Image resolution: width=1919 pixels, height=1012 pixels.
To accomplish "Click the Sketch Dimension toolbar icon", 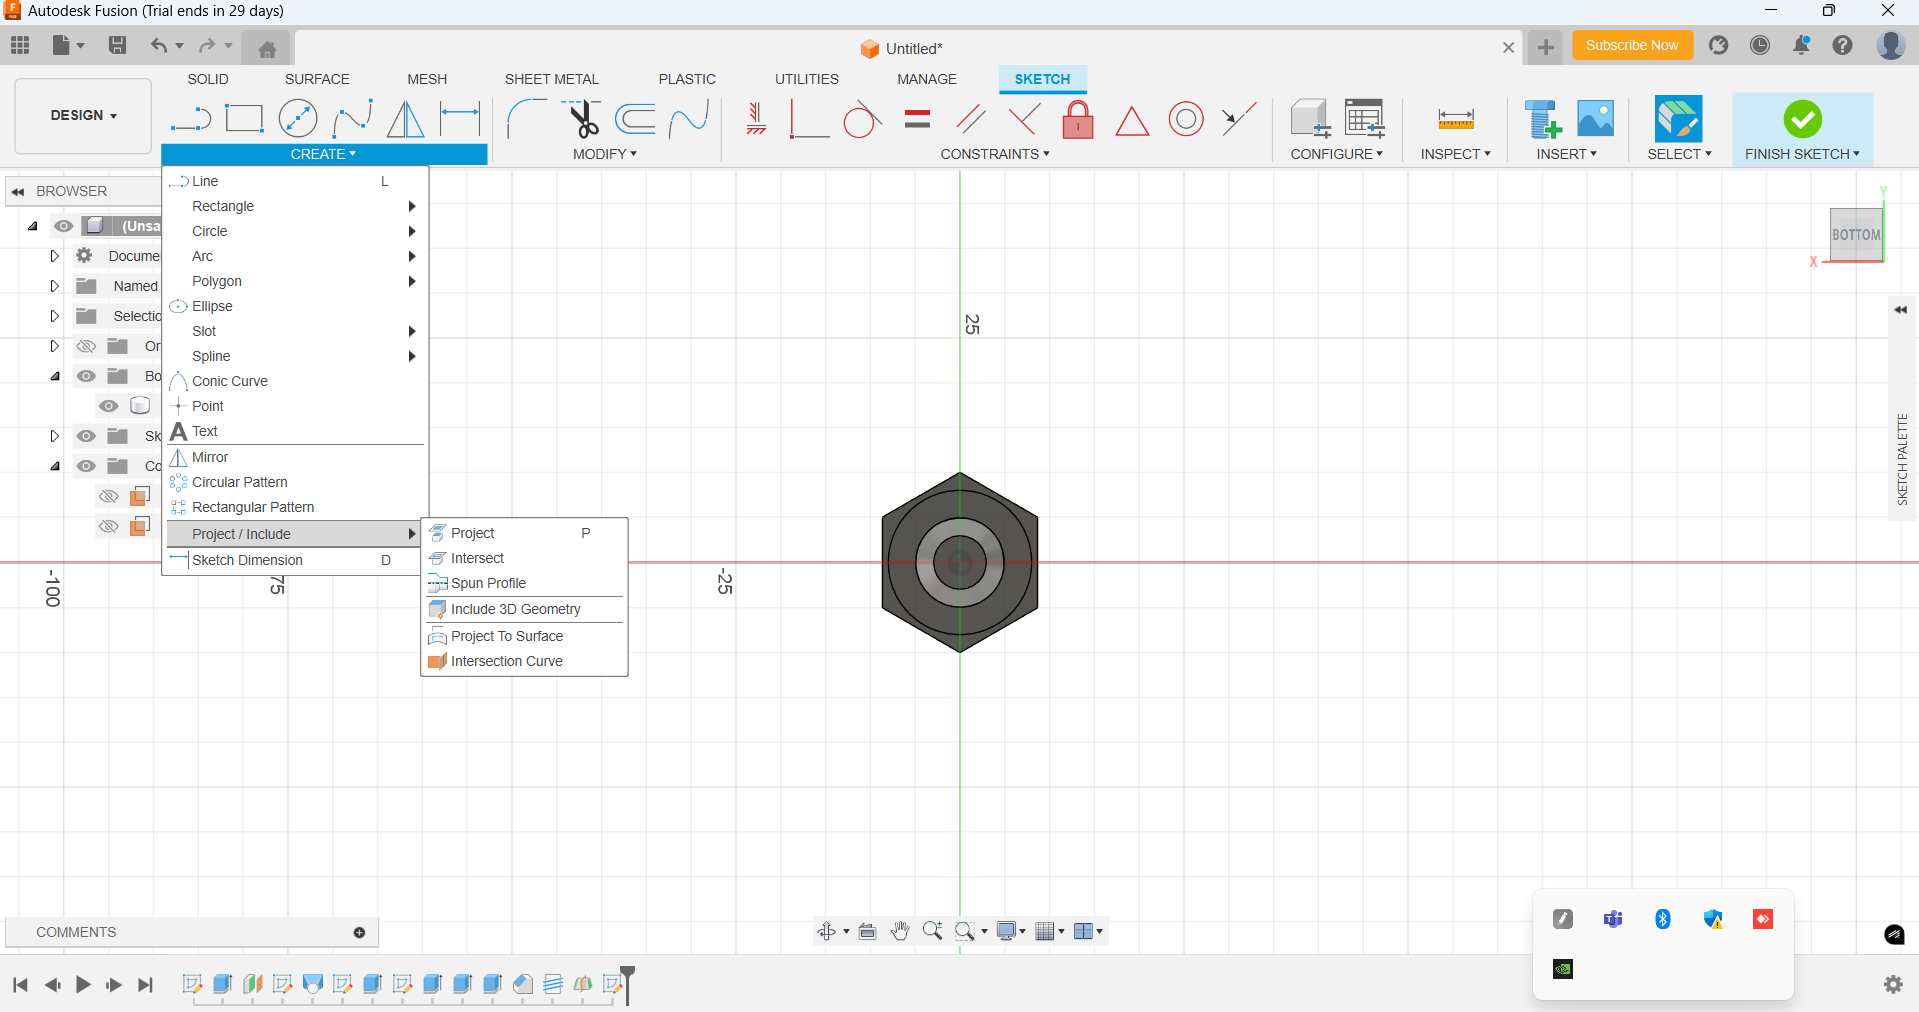I will point(460,119).
